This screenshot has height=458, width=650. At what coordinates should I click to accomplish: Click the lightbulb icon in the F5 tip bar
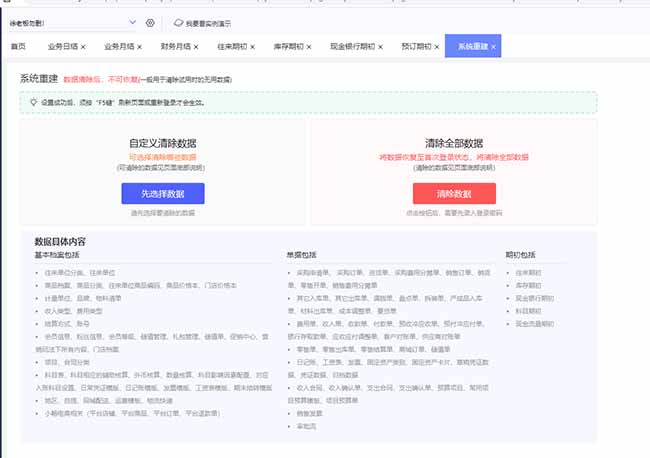coord(33,102)
